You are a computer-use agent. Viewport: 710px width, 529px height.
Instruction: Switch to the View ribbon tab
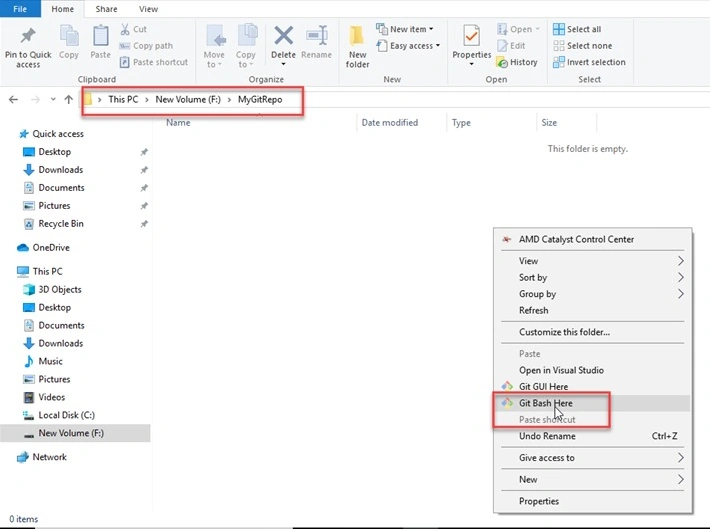click(148, 9)
